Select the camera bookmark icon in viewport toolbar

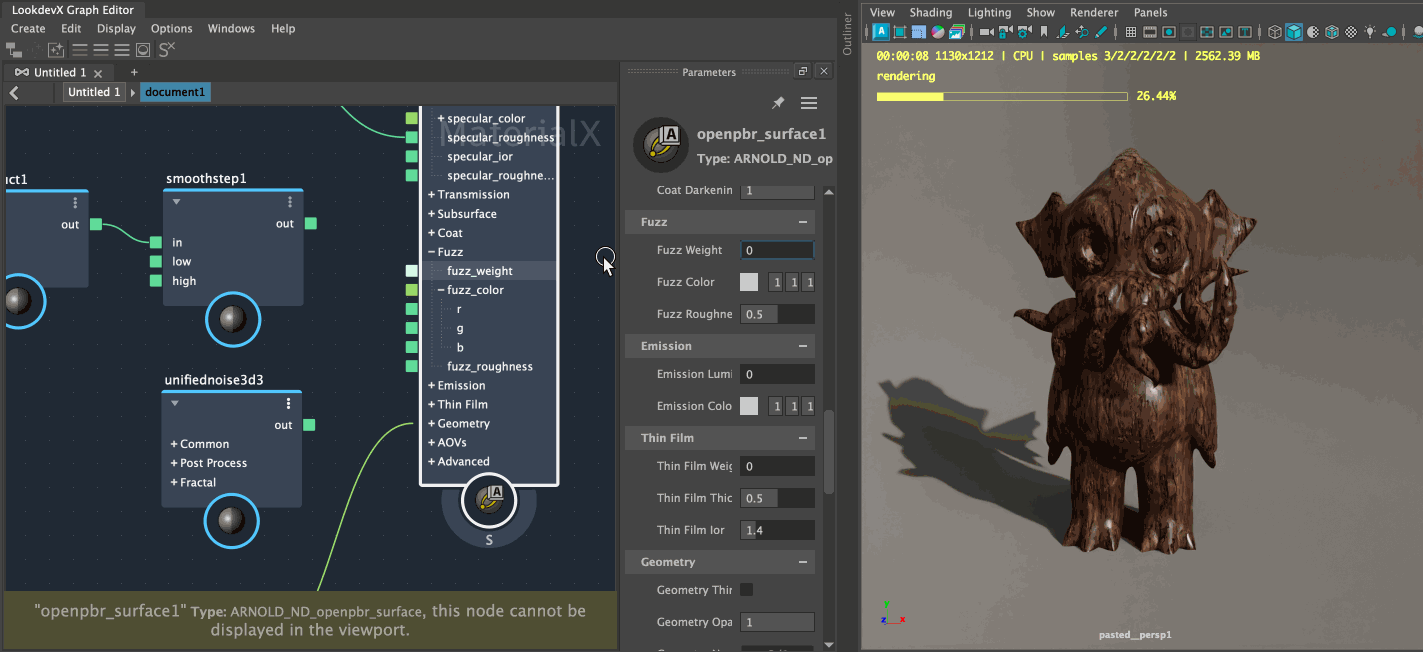pos(1043,31)
